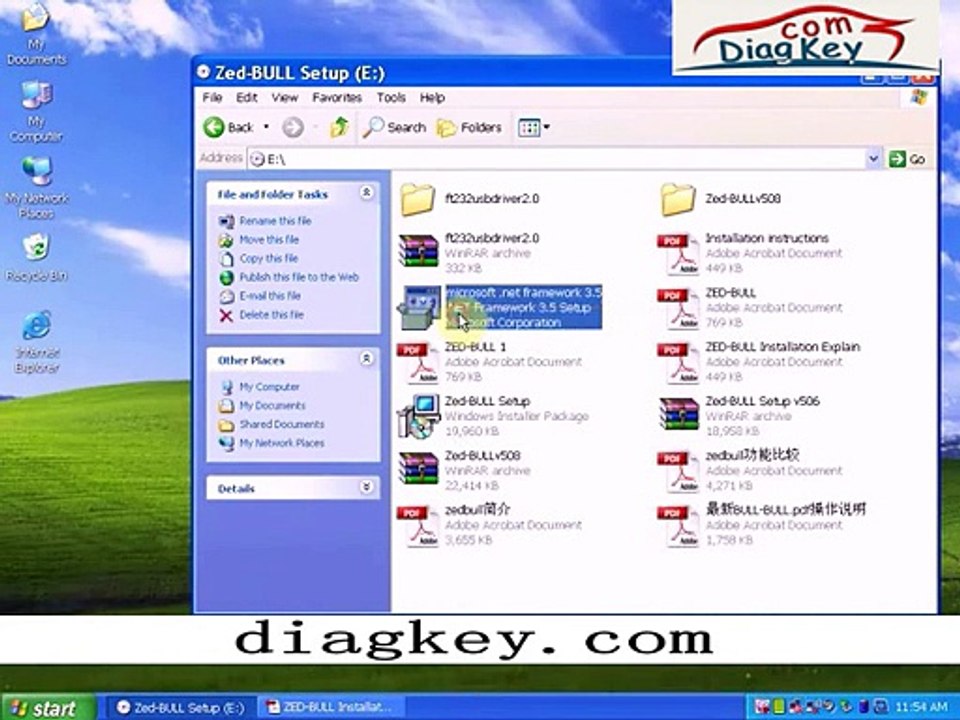Click the Zed-BULL Setup (E:) title bar icon
The image size is (960, 720).
[203, 72]
